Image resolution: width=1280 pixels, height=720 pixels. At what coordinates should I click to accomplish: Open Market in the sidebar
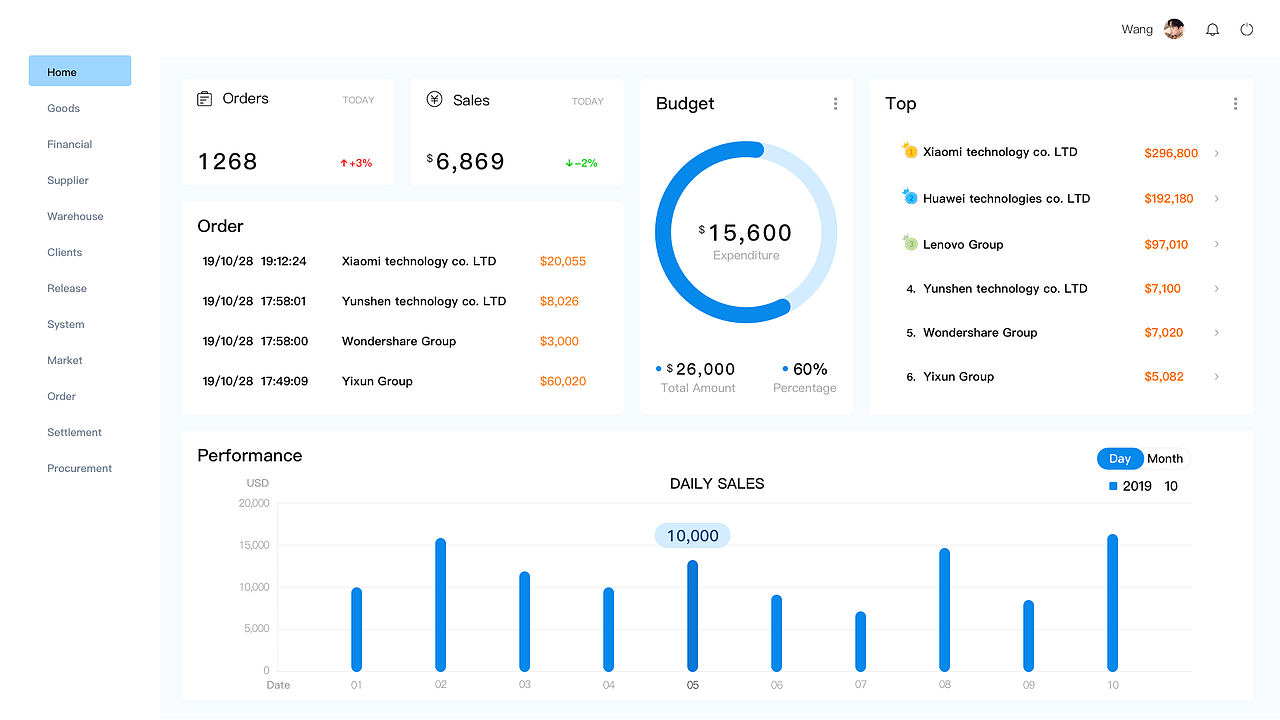tap(65, 360)
